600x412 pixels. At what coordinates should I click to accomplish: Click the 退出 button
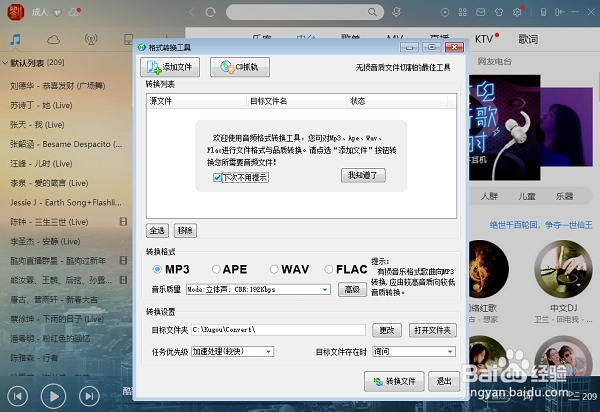pos(444,381)
